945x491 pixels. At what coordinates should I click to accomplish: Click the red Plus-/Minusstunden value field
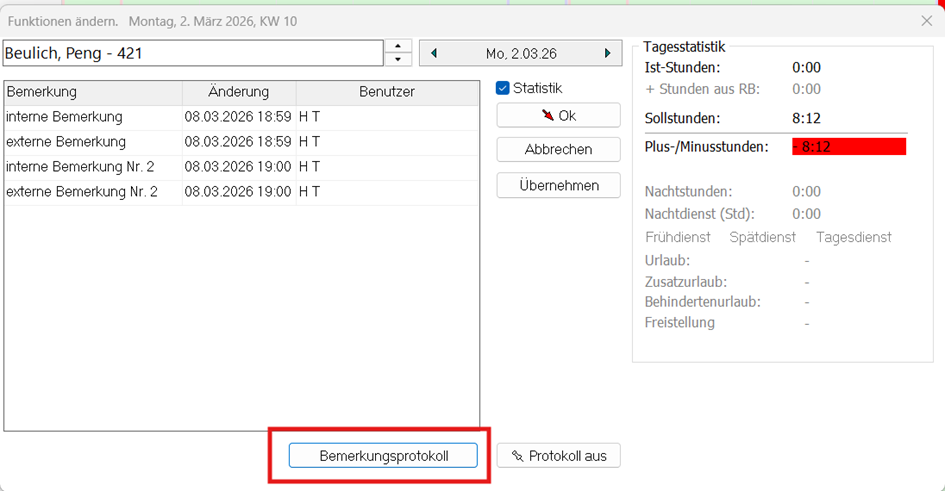[x=848, y=147]
